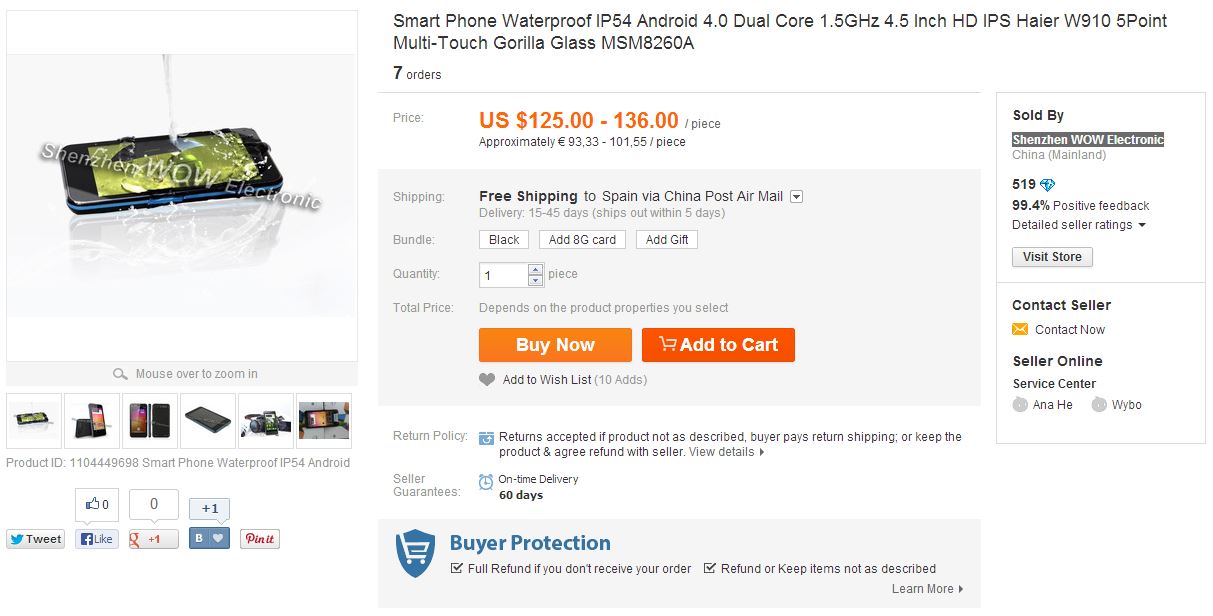Viewport: 1213px width, 616px height.
Task: Click the magnifier zoom-in icon under product image
Action: tap(121, 373)
